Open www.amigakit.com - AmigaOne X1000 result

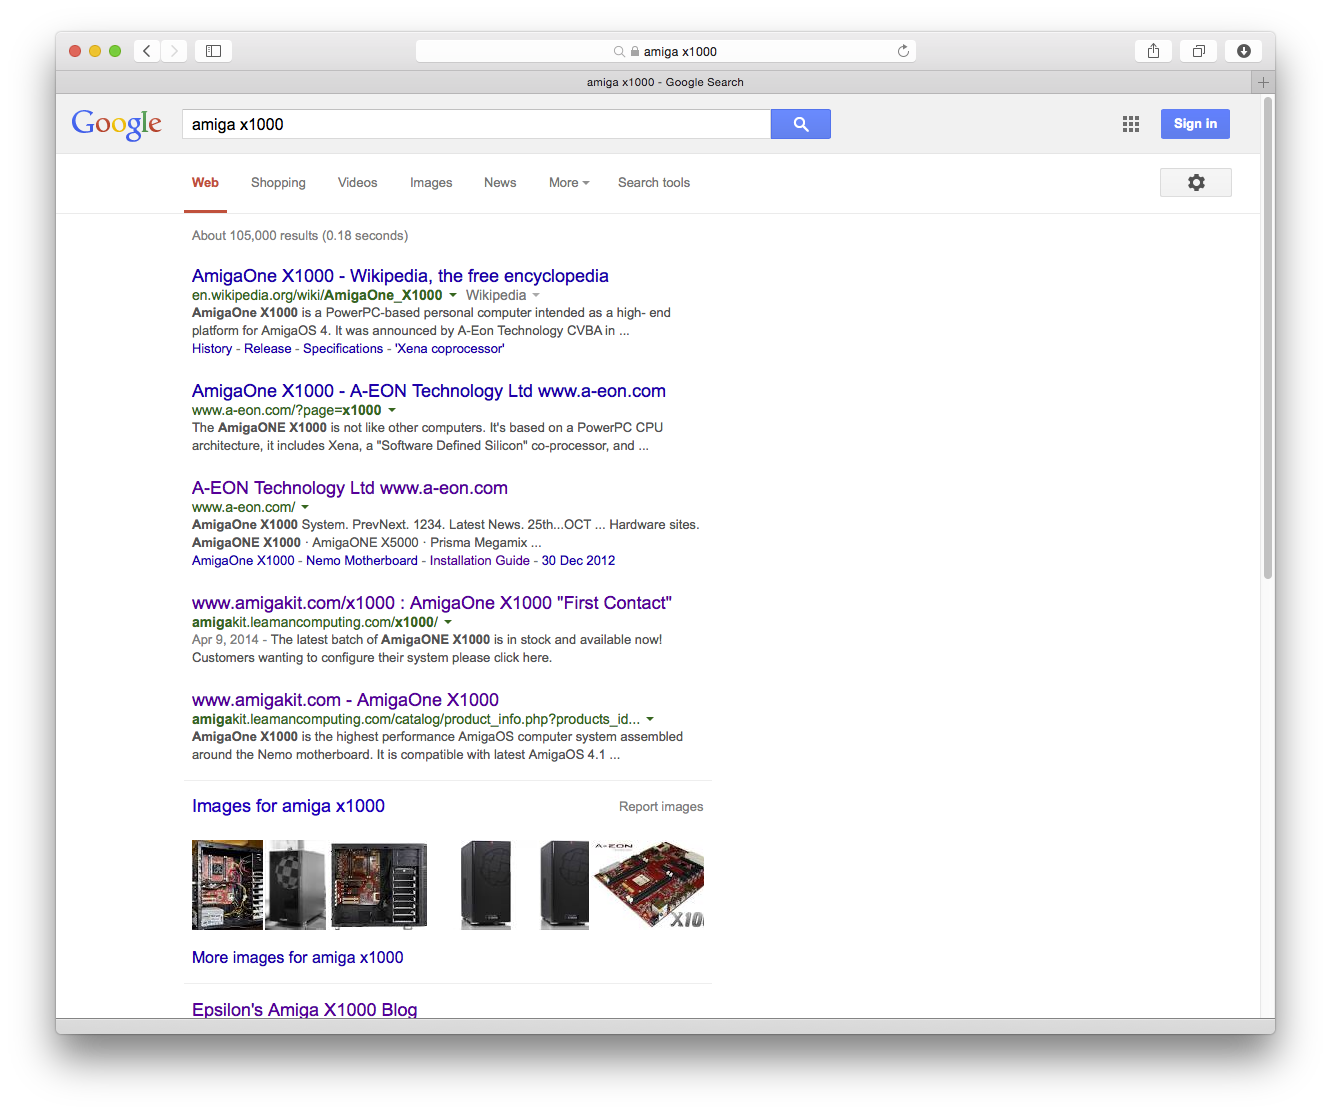(x=345, y=700)
